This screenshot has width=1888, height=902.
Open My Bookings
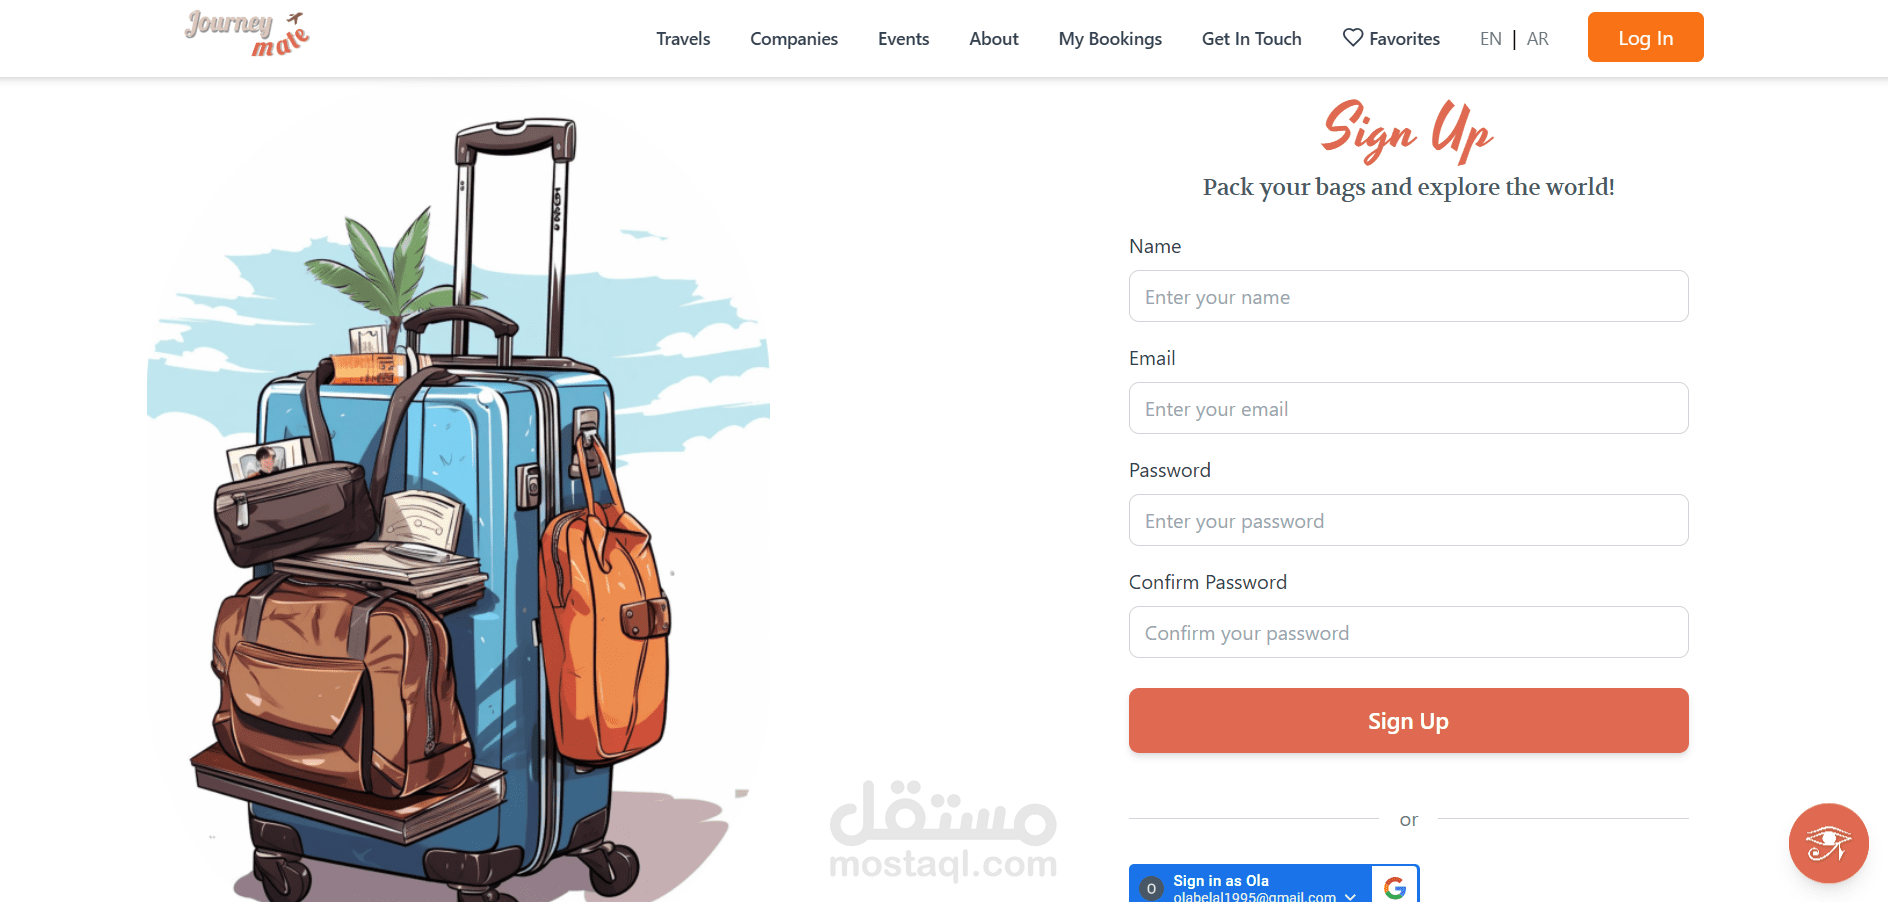coord(1110,39)
